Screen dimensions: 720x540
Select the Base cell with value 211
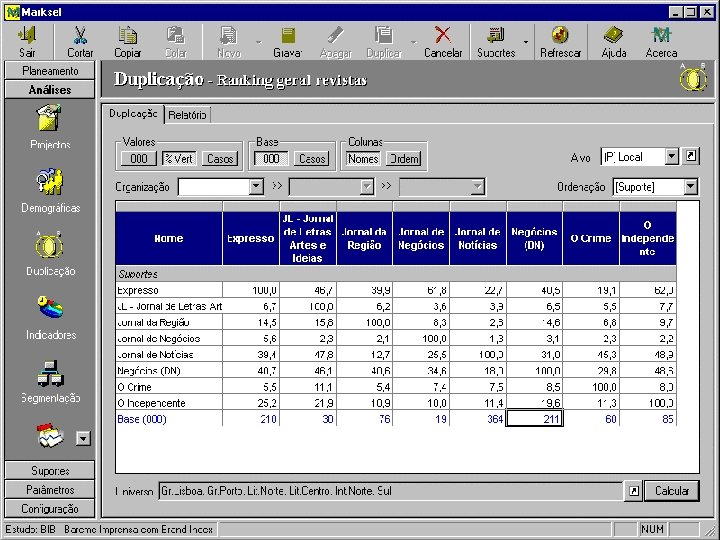(x=534, y=419)
